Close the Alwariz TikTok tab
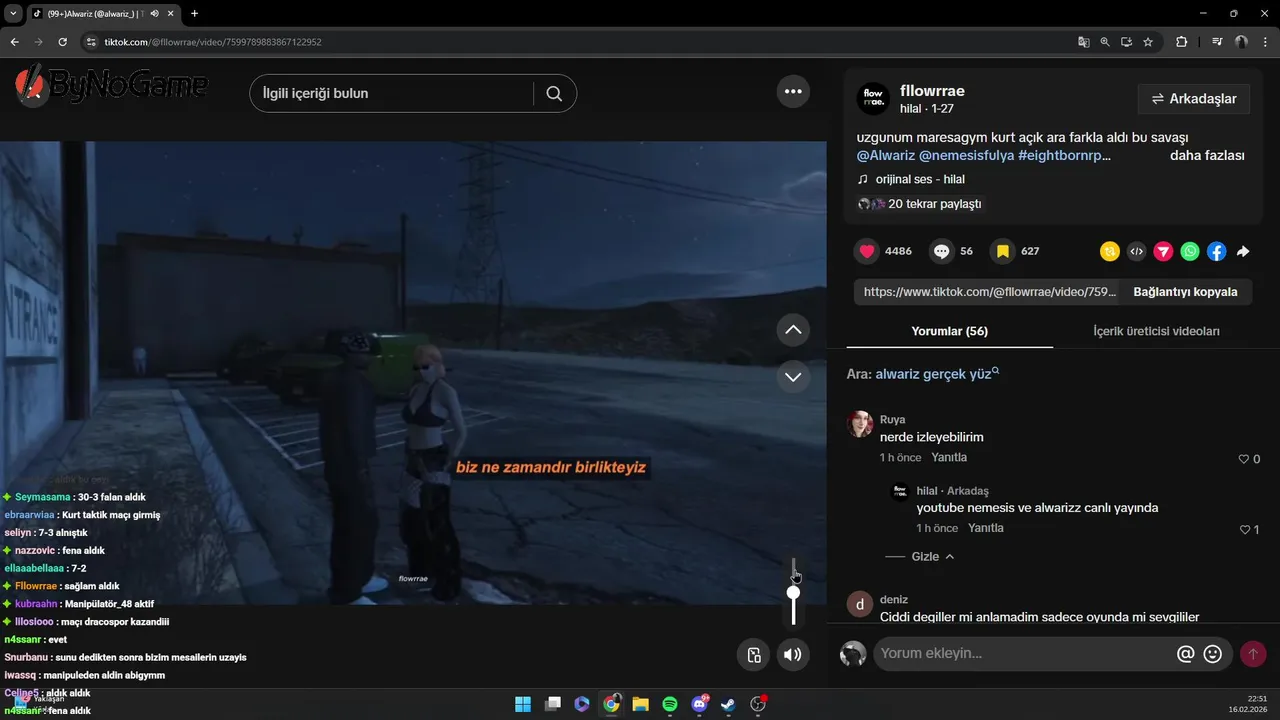 pyautogui.click(x=170, y=13)
